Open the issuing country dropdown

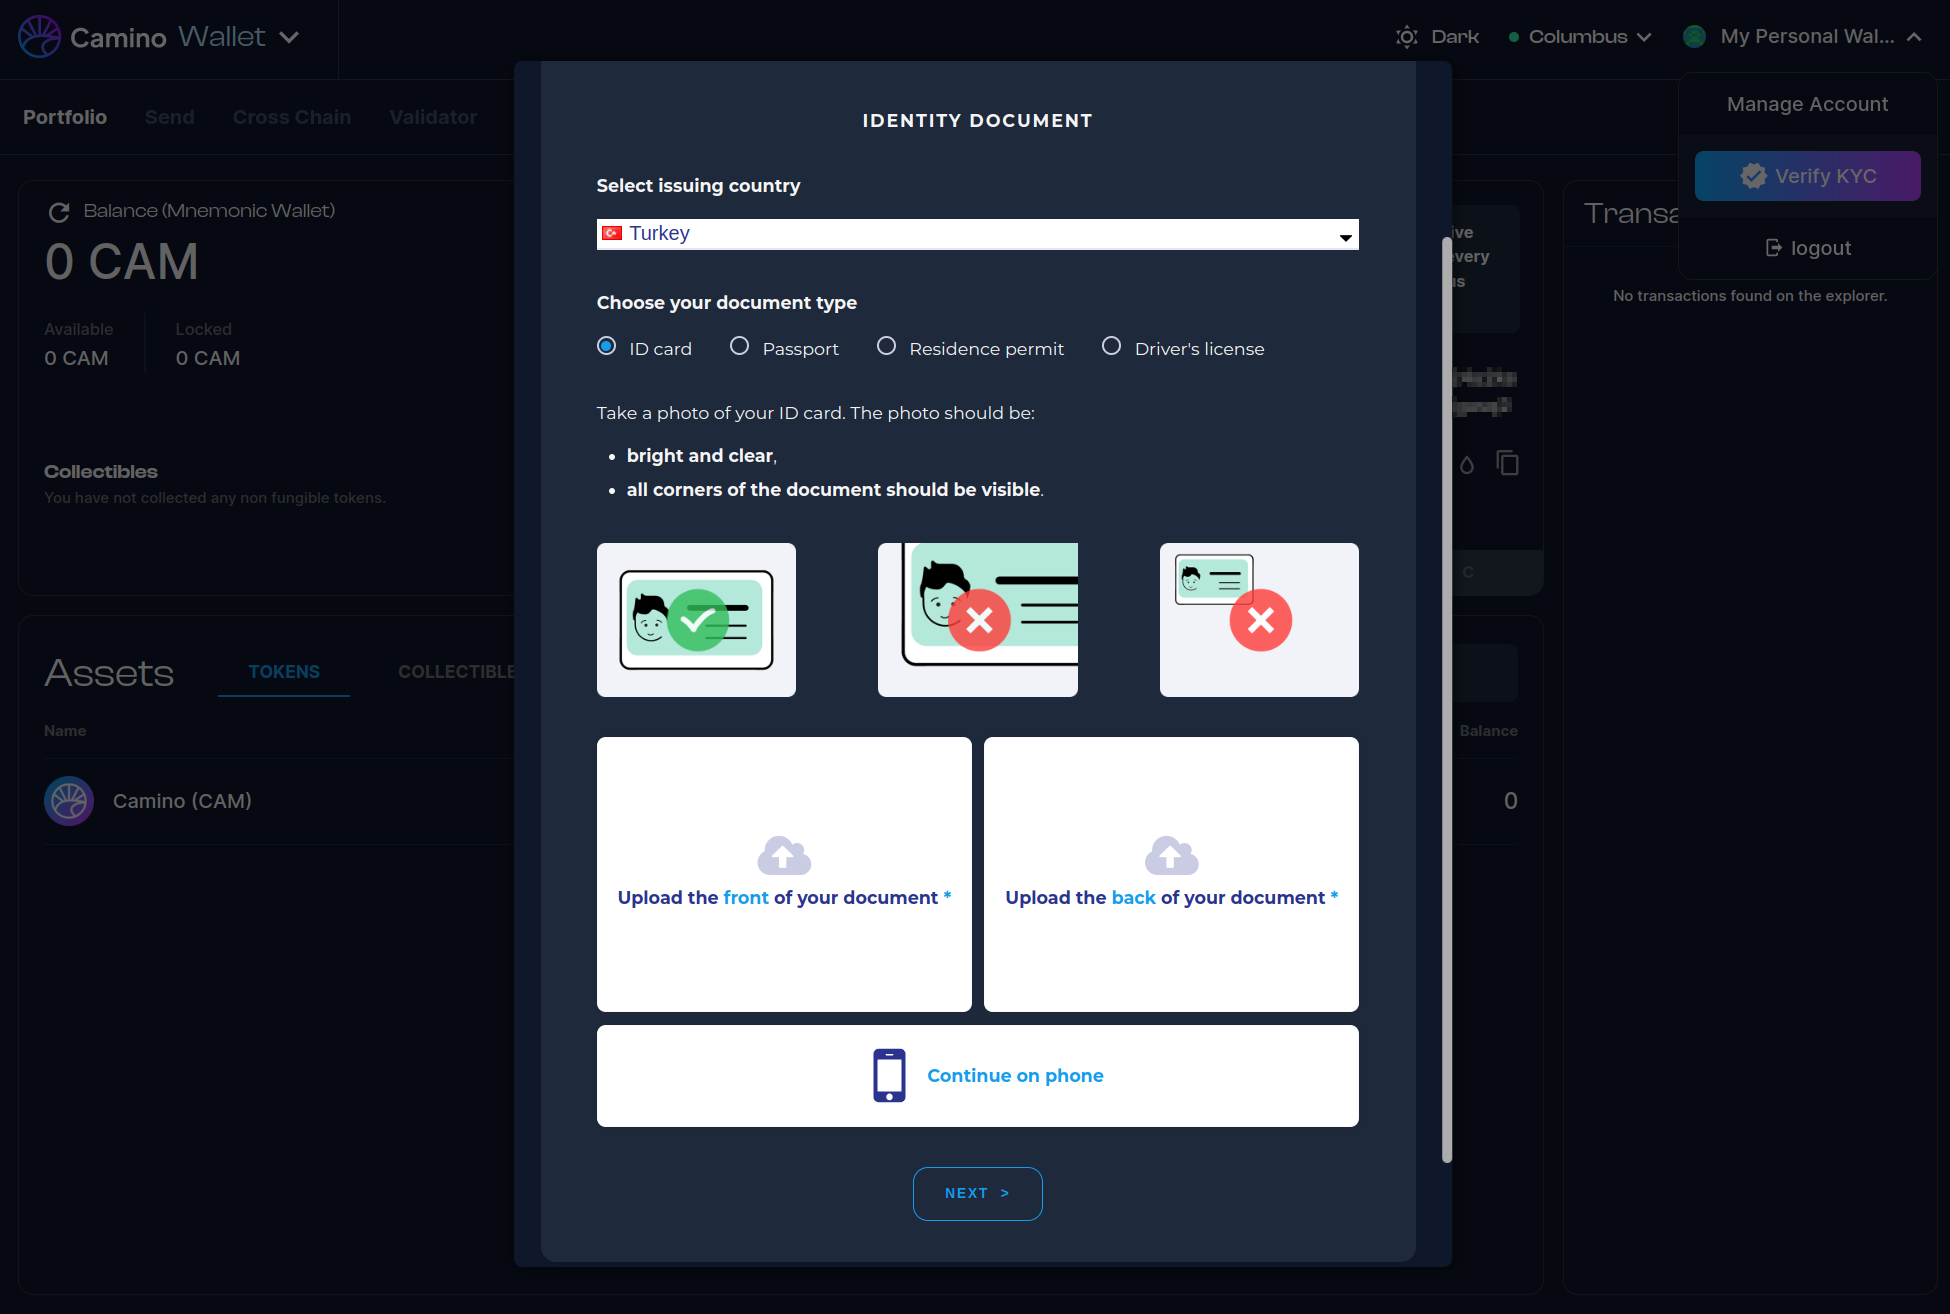[977, 234]
